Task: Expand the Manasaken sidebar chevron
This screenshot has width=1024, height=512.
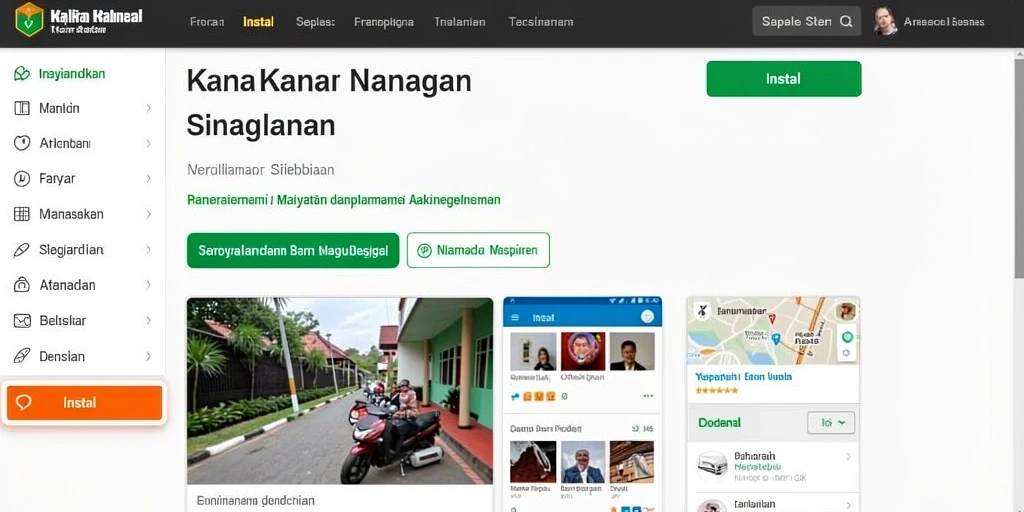Action: [148, 214]
